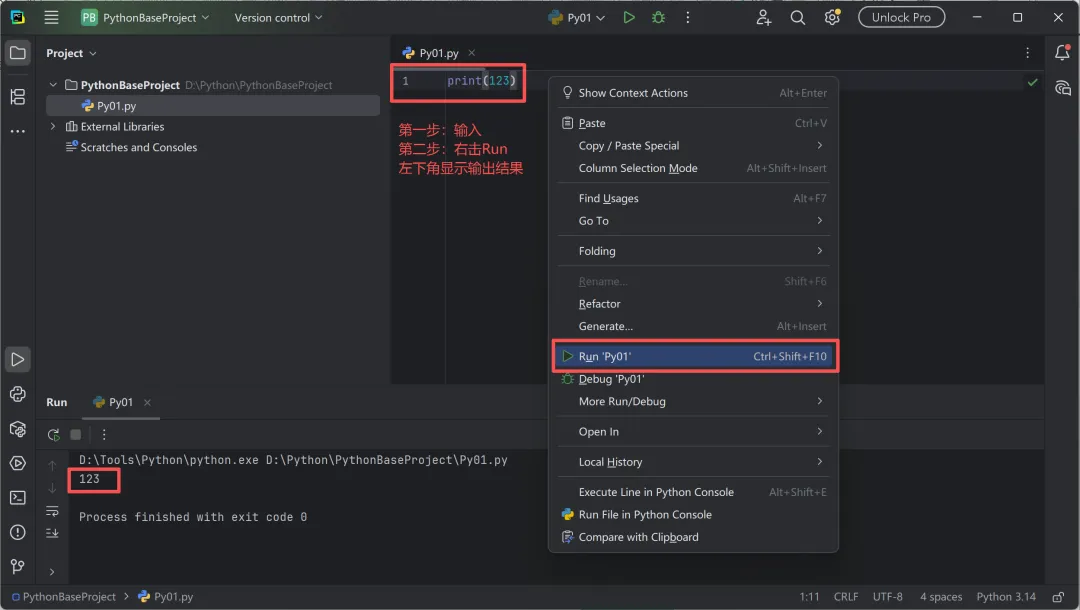Open the Services tool window icon
Screen dimensions: 1080x610
pos(18,463)
